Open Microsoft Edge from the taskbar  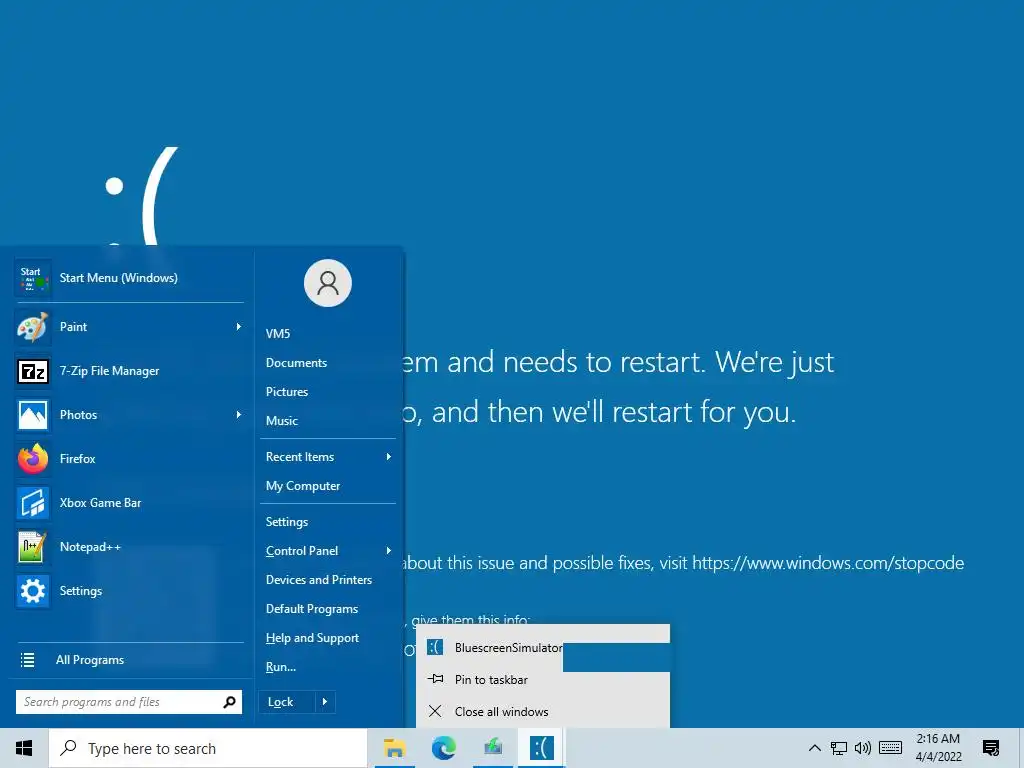(x=444, y=748)
